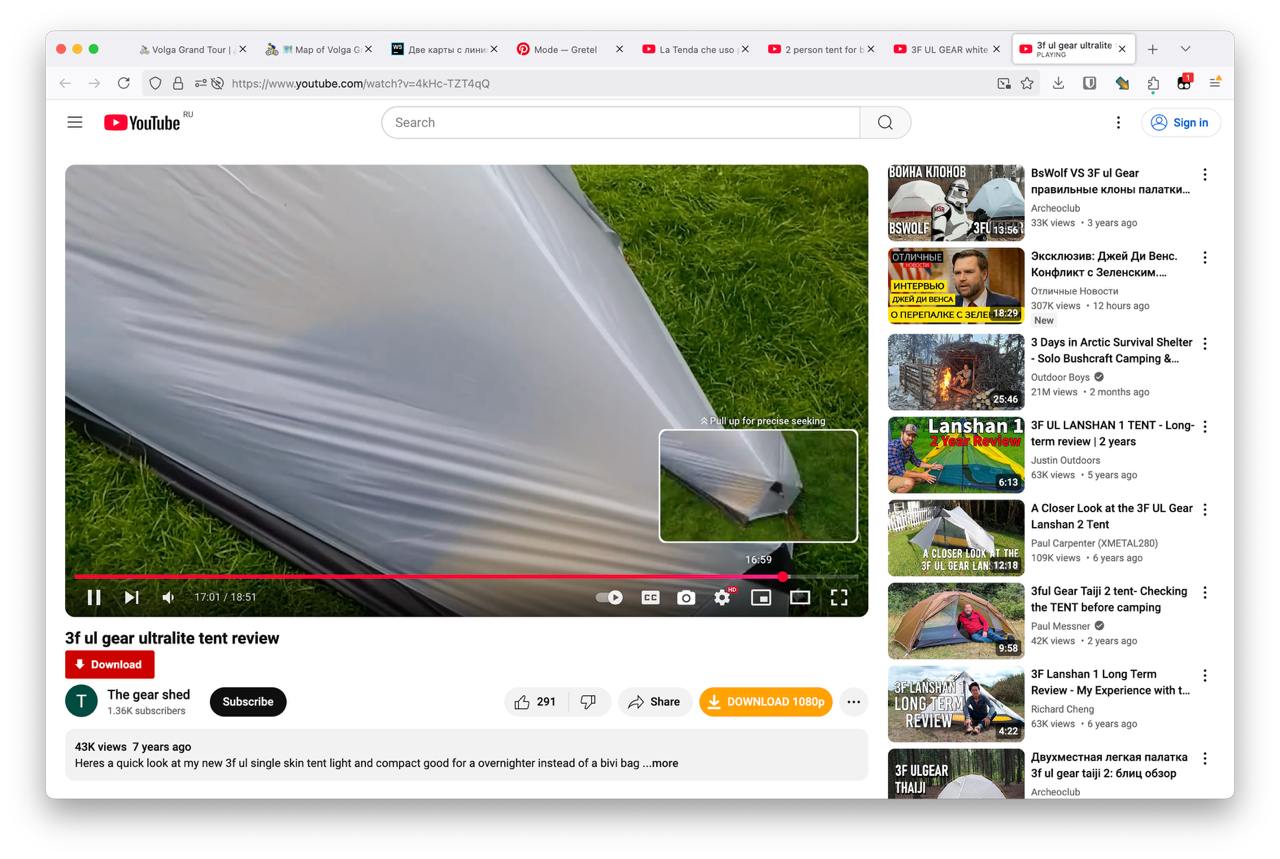Open options for 3ful Gear Taiji 2 video
The height and width of the screenshot is (859, 1280).
(1205, 593)
